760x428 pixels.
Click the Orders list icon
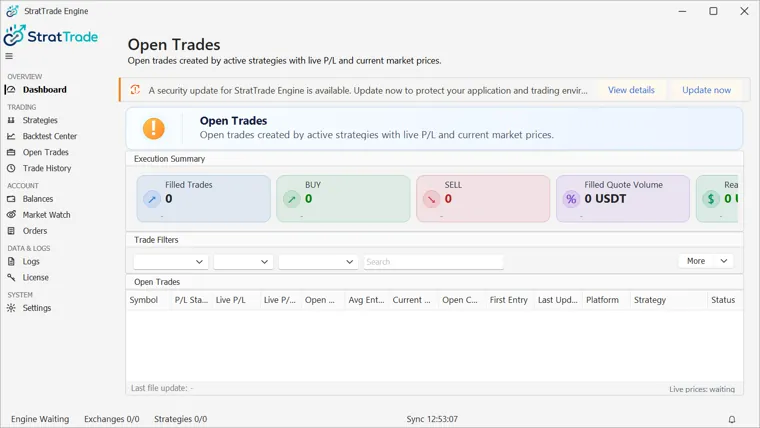[11, 231]
